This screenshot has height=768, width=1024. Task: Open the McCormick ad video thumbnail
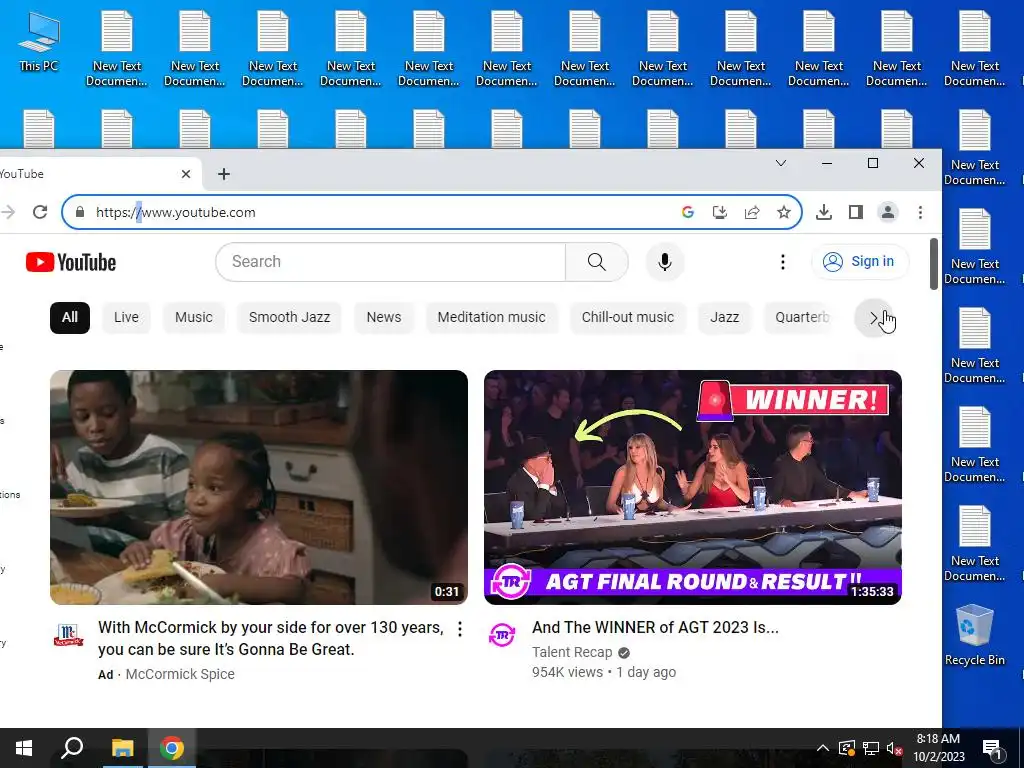coord(259,487)
